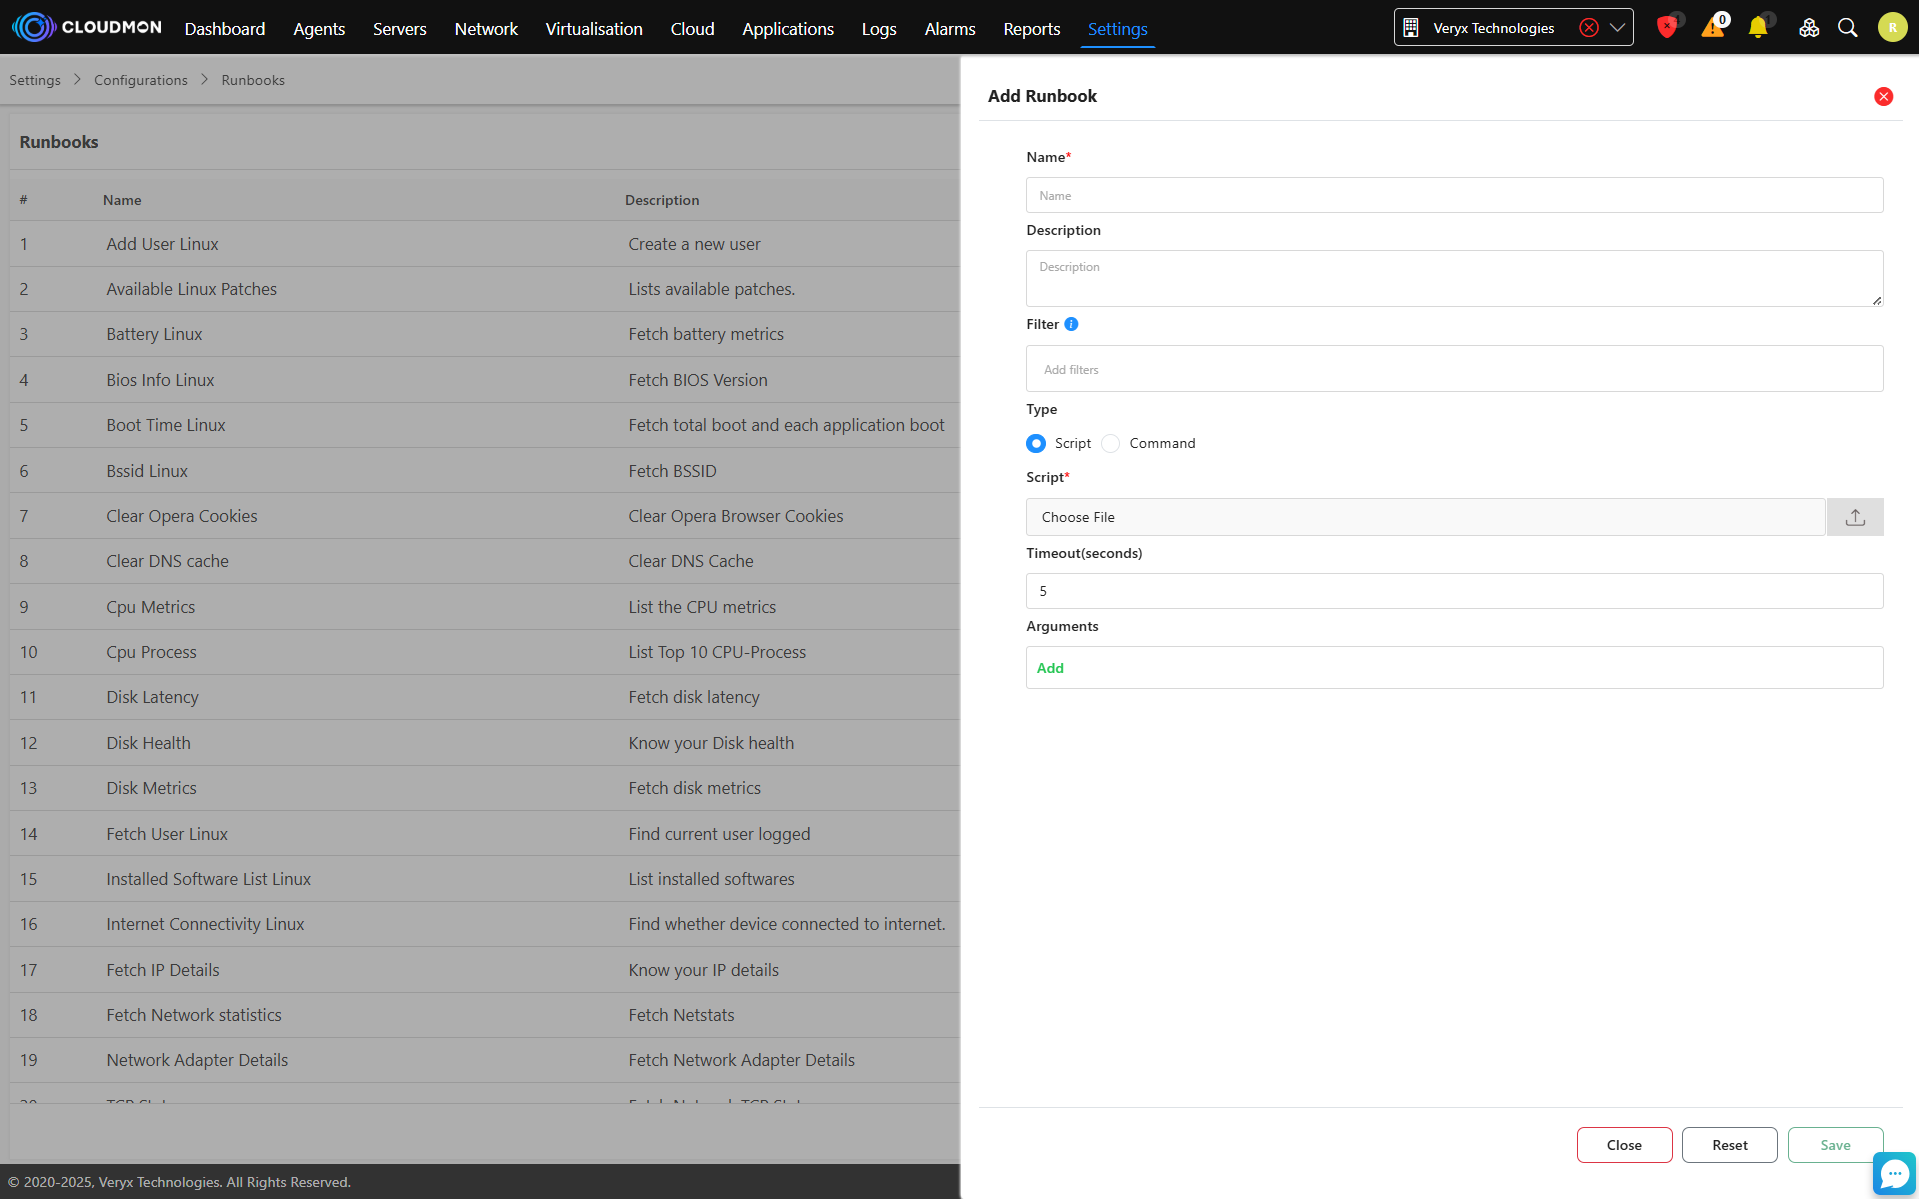Clear the Veryx Technologies organization selection
This screenshot has height=1199, width=1919.
point(1588,28)
